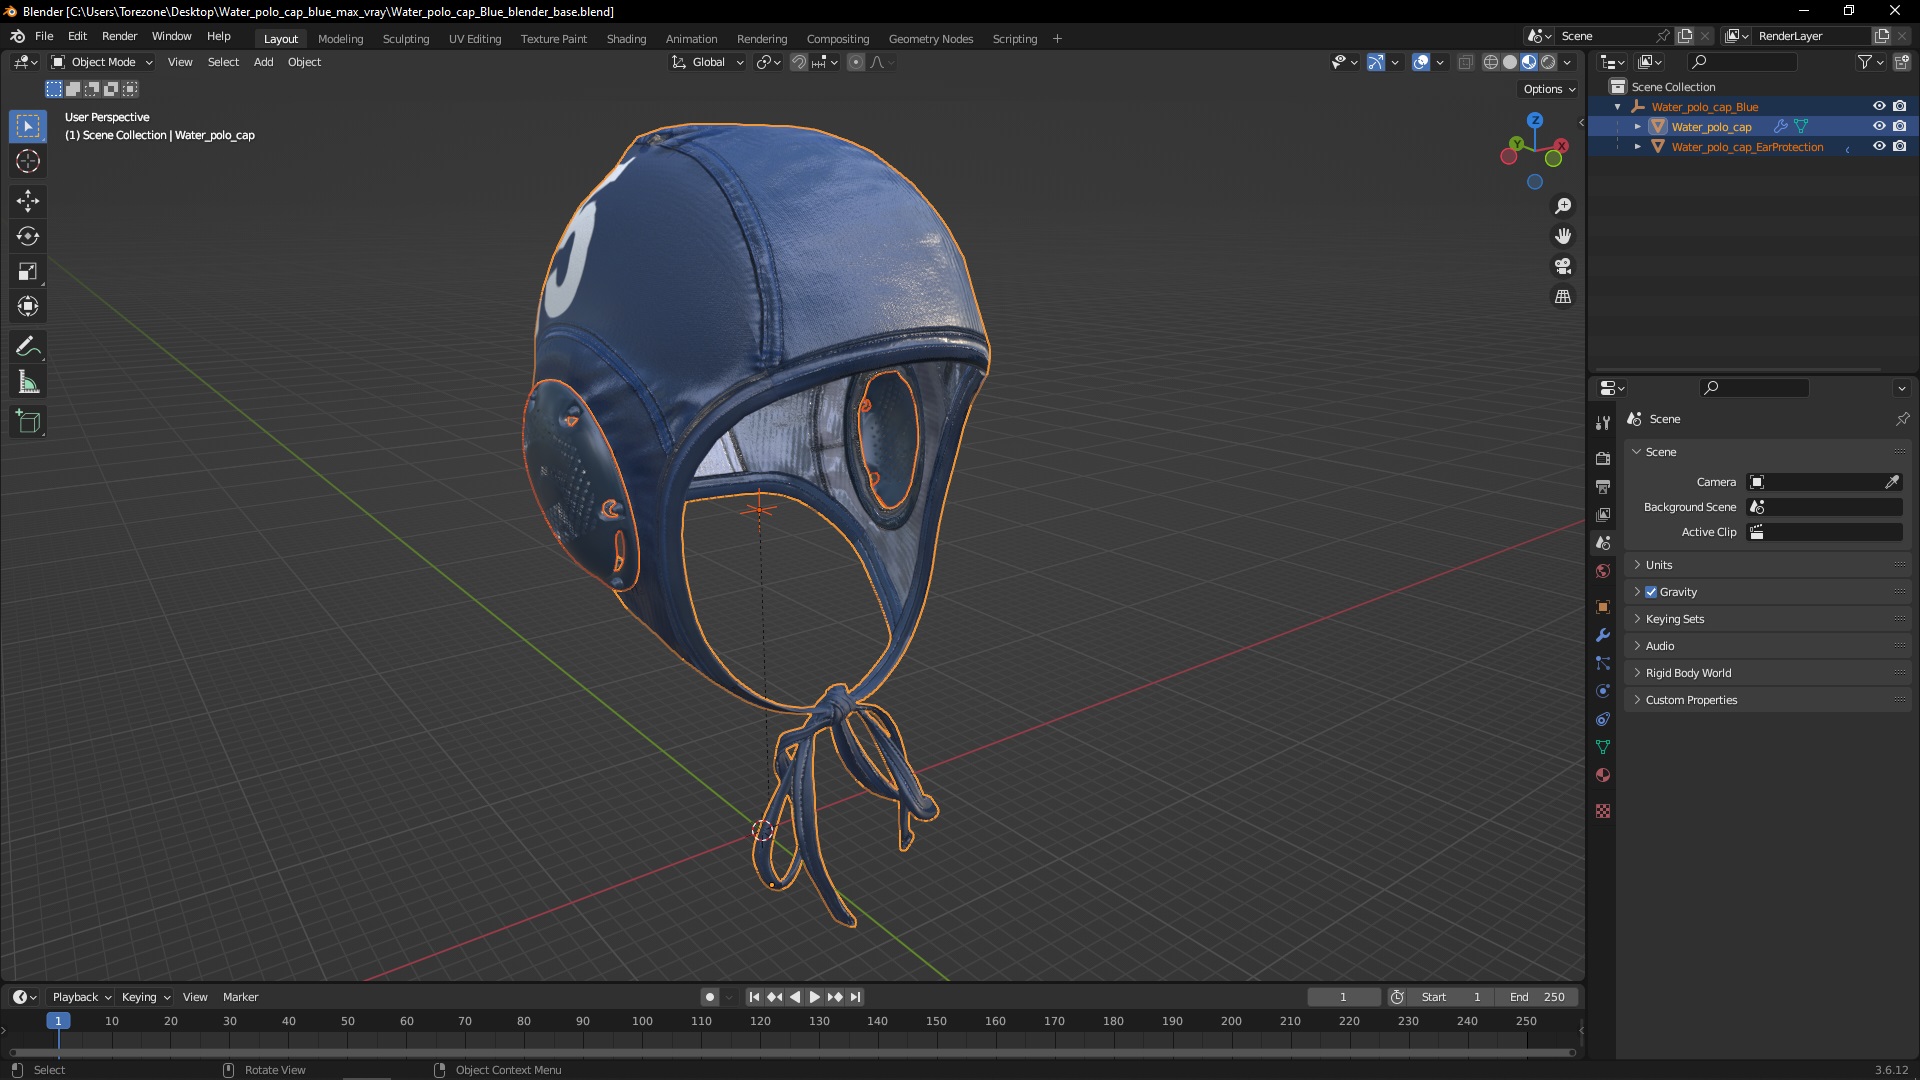This screenshot has height=1080, width=1920.
Task: Open the Texture properties tab
Action: coord(1603,811)
